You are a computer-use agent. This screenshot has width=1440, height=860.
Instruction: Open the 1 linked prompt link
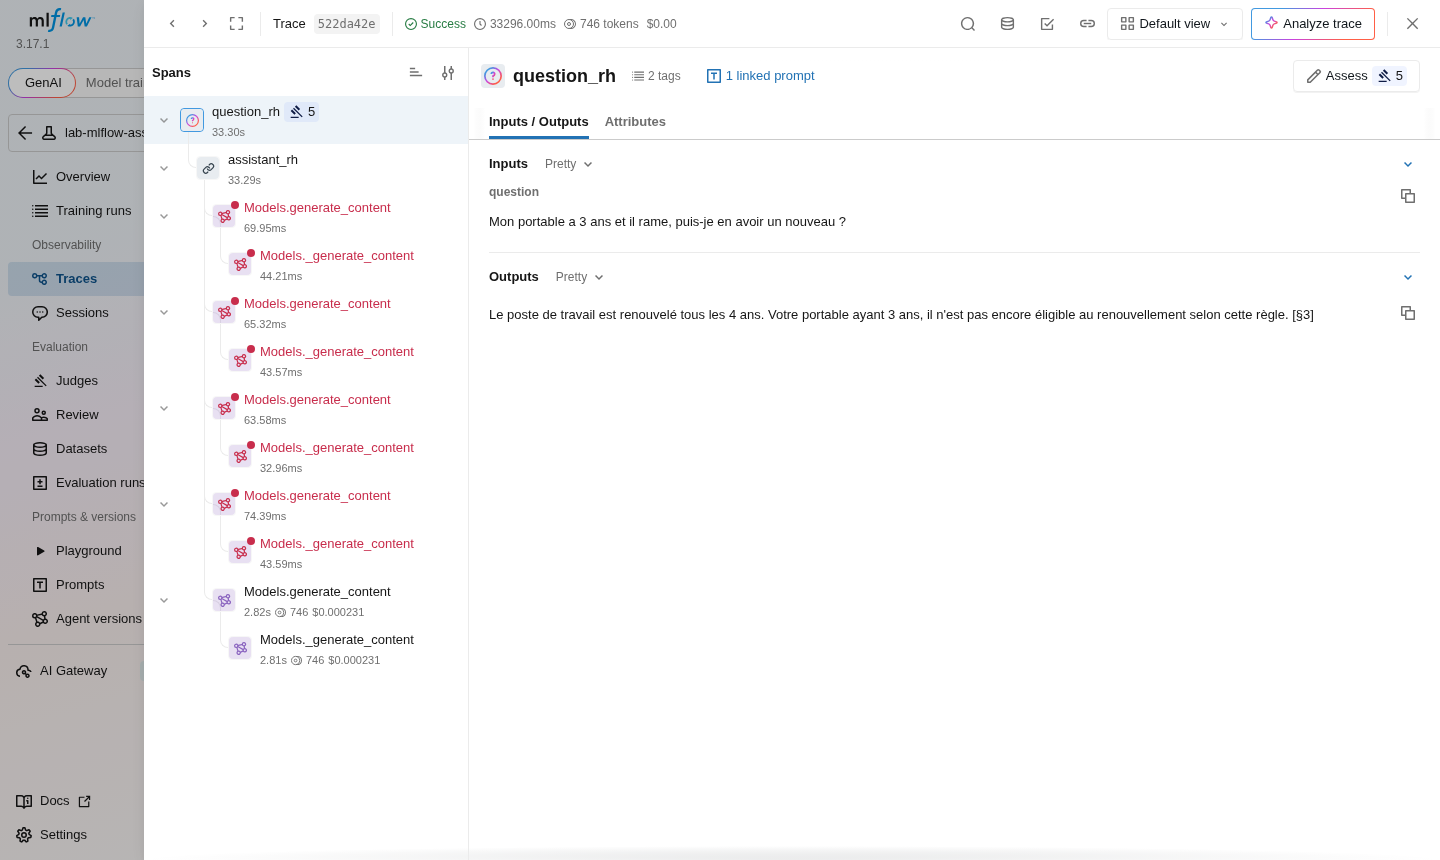761,76
